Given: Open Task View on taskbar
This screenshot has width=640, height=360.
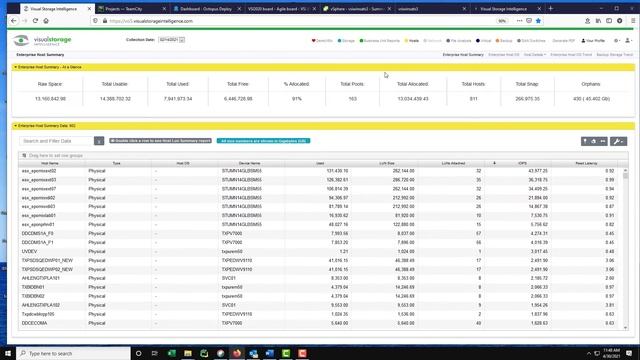Looking at the screenshot, I should pyautogui.click(x=155, y=353).
